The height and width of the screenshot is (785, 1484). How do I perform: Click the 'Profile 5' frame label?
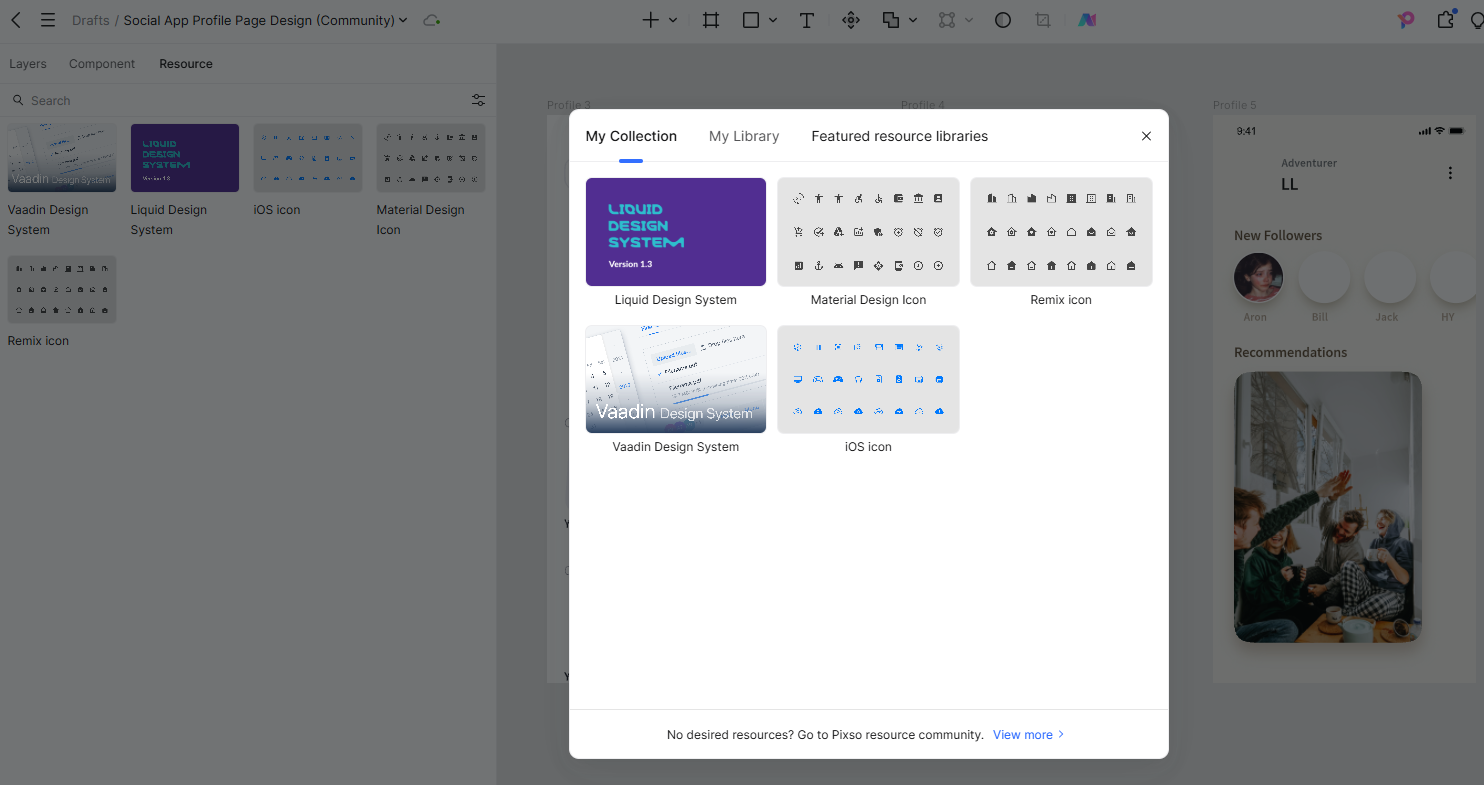(x=1235, y=105)
